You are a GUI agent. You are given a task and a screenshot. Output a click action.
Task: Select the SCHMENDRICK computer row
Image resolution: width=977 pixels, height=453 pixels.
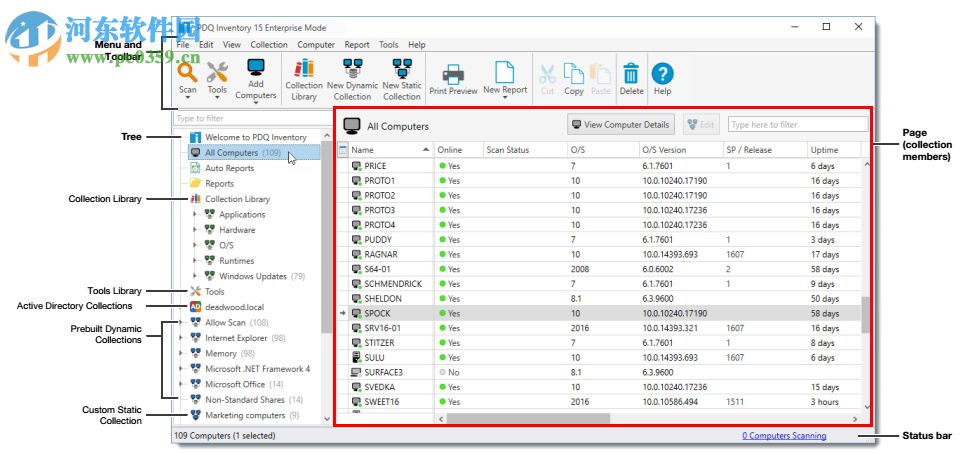[x=598, y=284]
